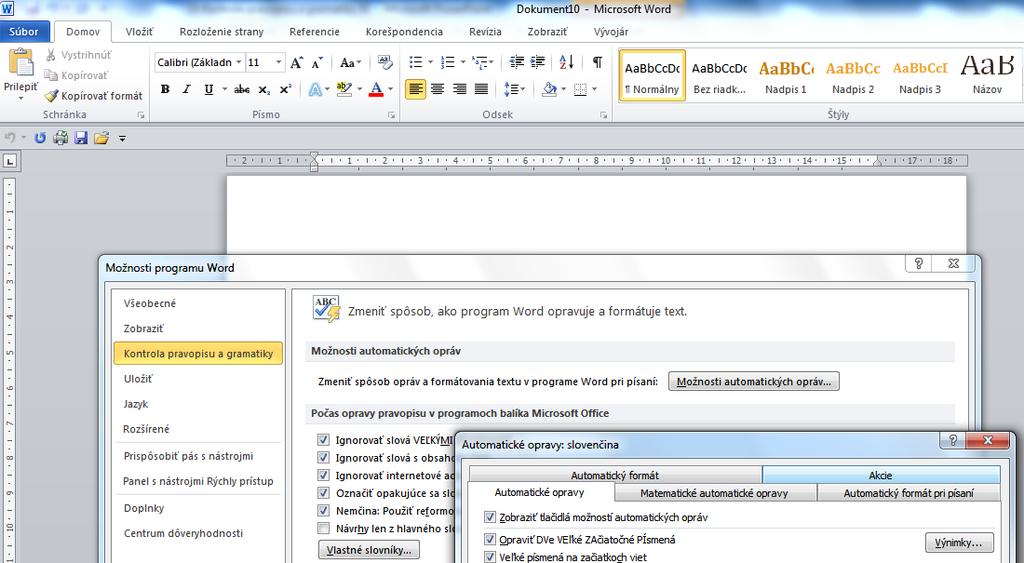1024x563 pixels.
Task: Toggle Nemčina: Použiť reformované checkbox
Action: click(323, 510)
